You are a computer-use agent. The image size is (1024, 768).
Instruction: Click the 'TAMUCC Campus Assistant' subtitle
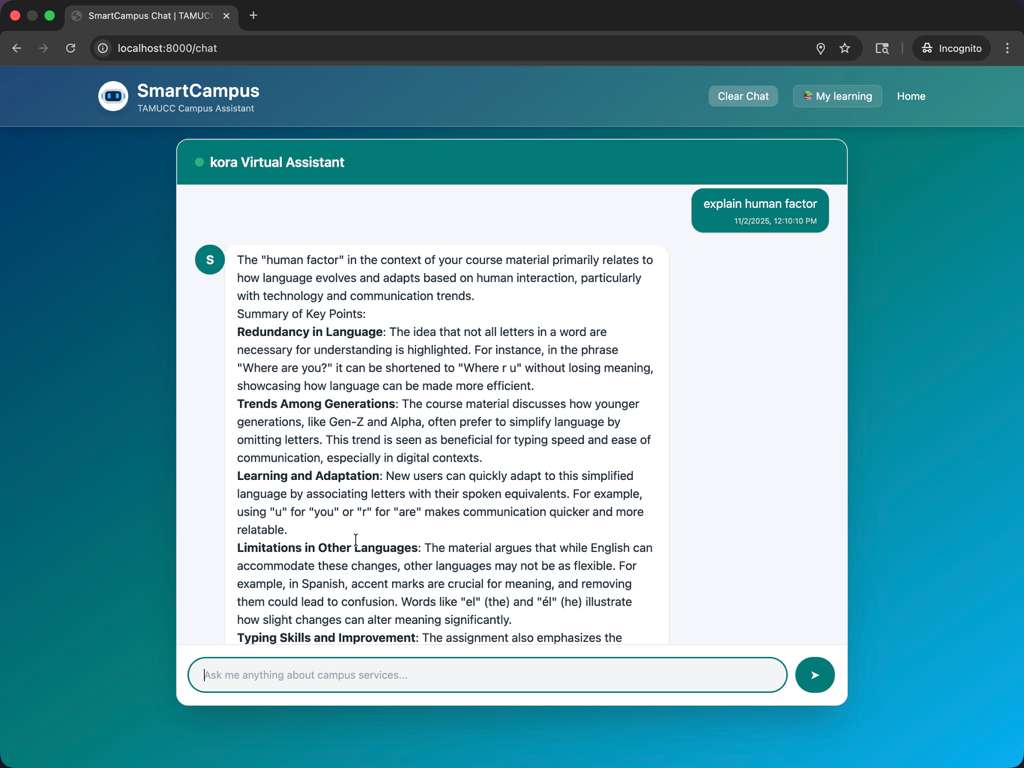click(195, 108)
